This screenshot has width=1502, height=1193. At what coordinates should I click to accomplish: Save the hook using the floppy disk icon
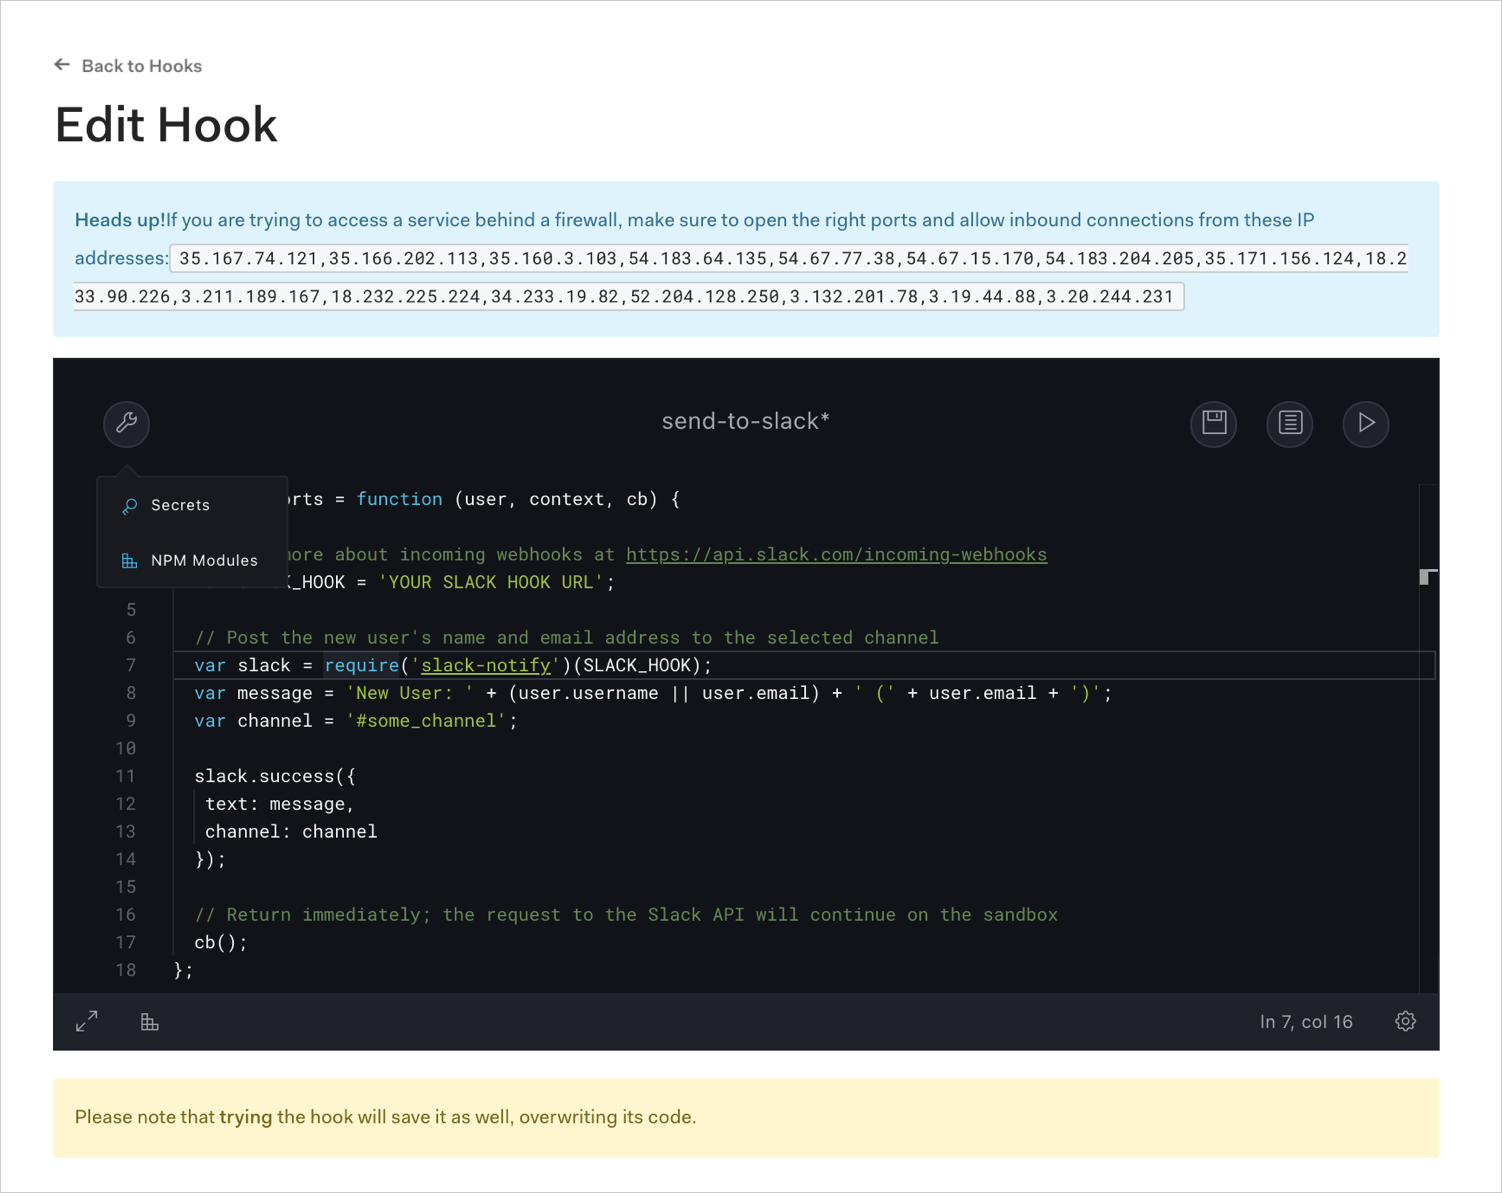click(1213, 424)
